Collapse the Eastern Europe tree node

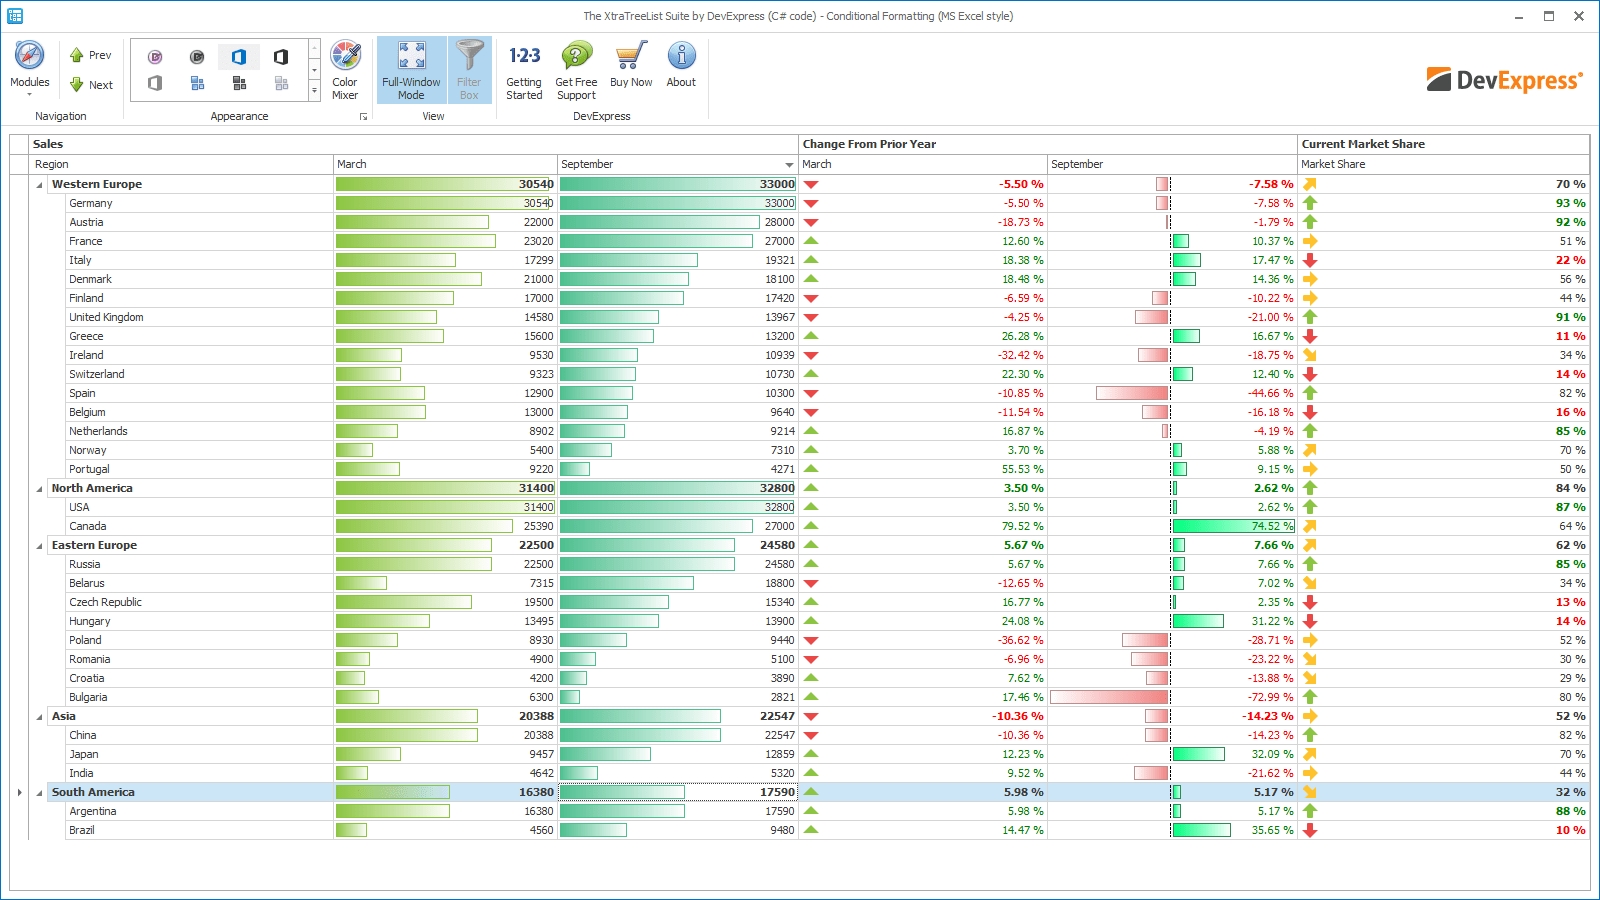tap(40, 546)
